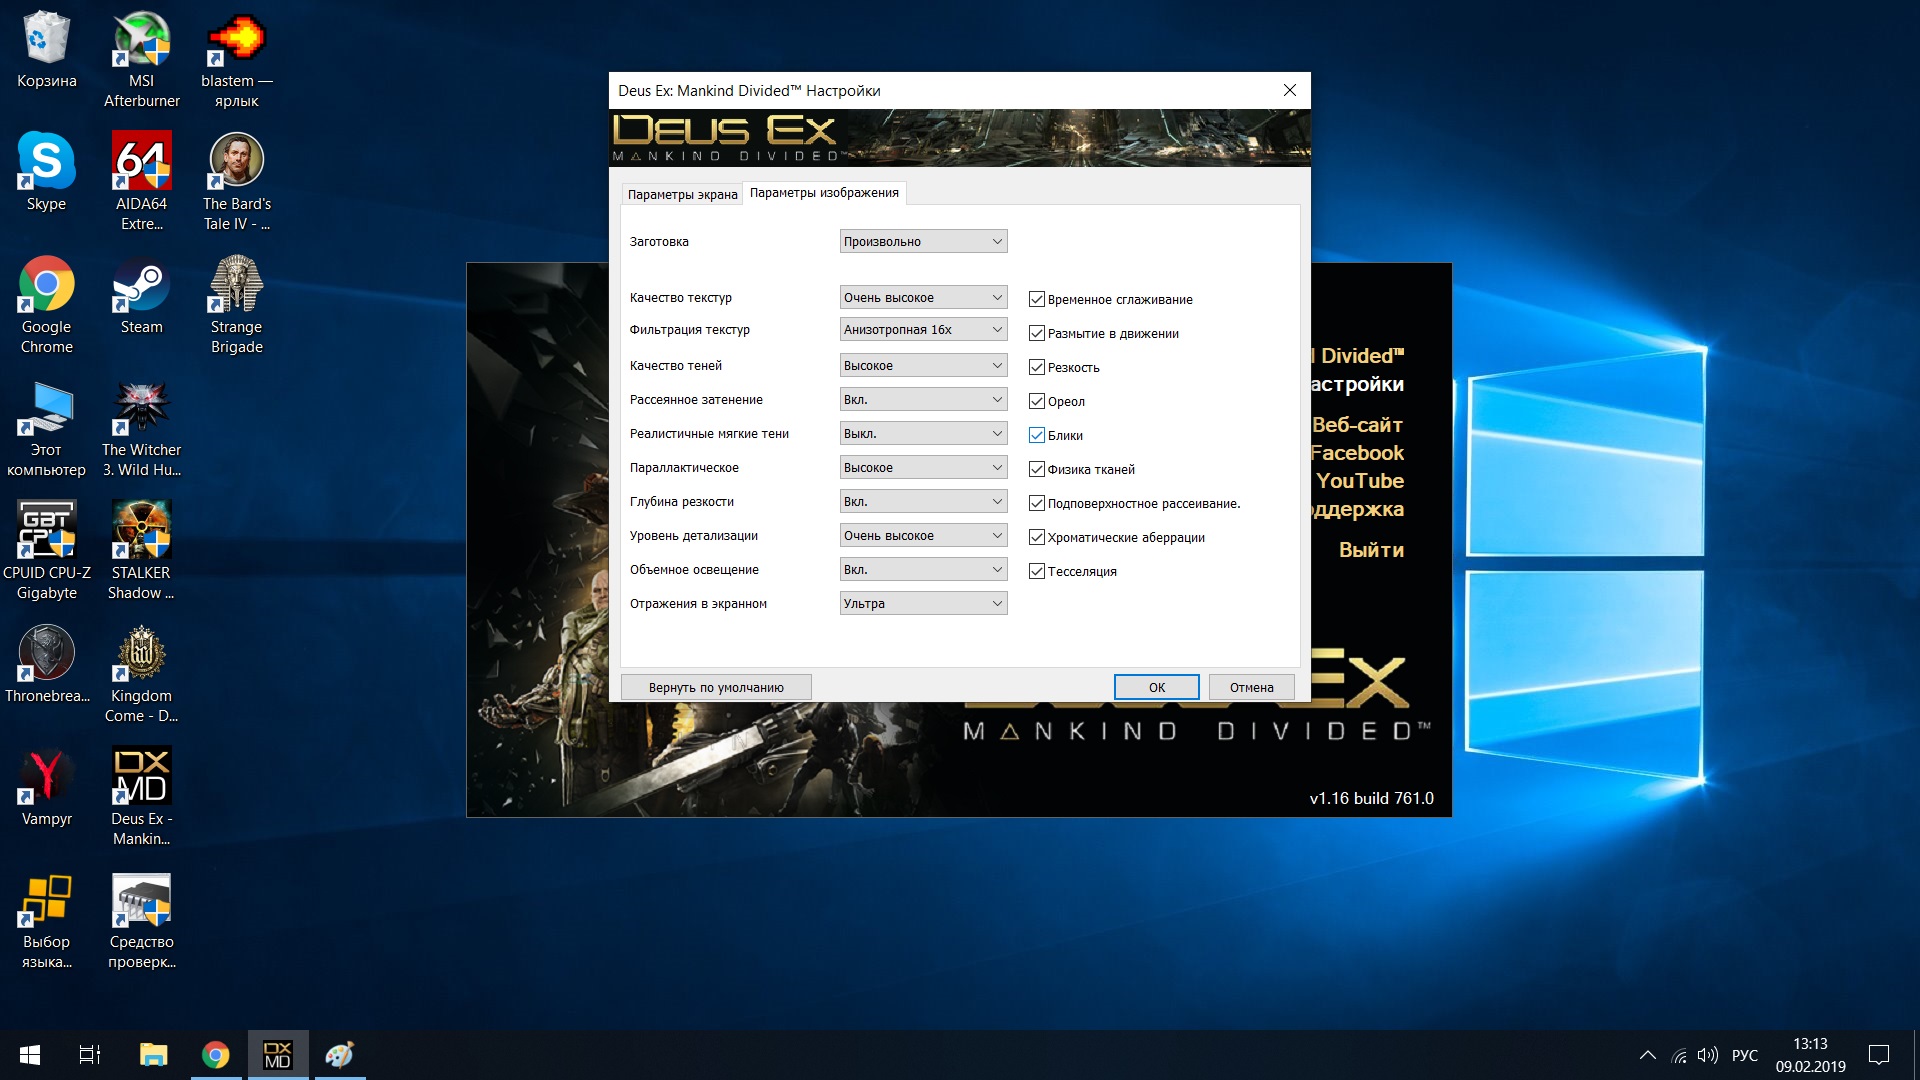Uncheck the Размытие в движении checkbox
The image size is (1920, 1080).
pyautogui.click(x=1037, y=334)
